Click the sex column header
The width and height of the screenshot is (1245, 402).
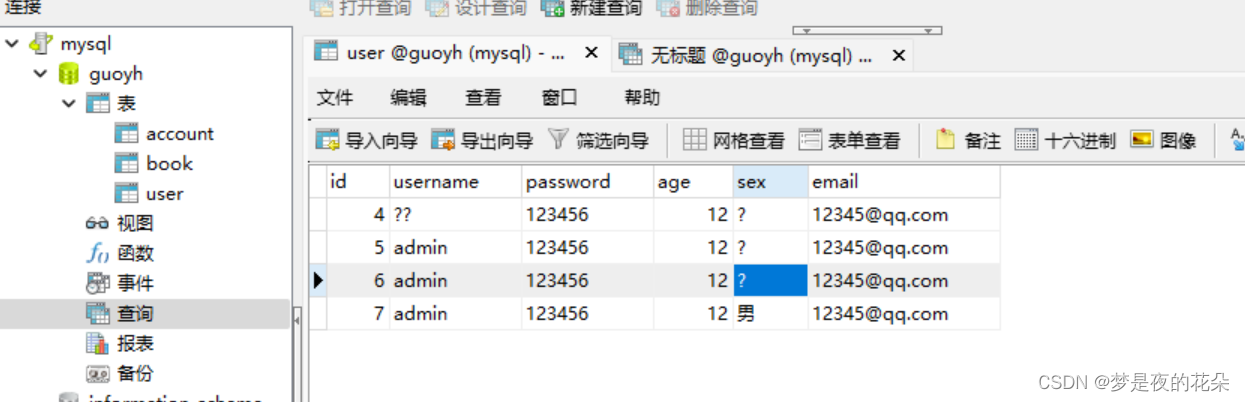point(770,181)
